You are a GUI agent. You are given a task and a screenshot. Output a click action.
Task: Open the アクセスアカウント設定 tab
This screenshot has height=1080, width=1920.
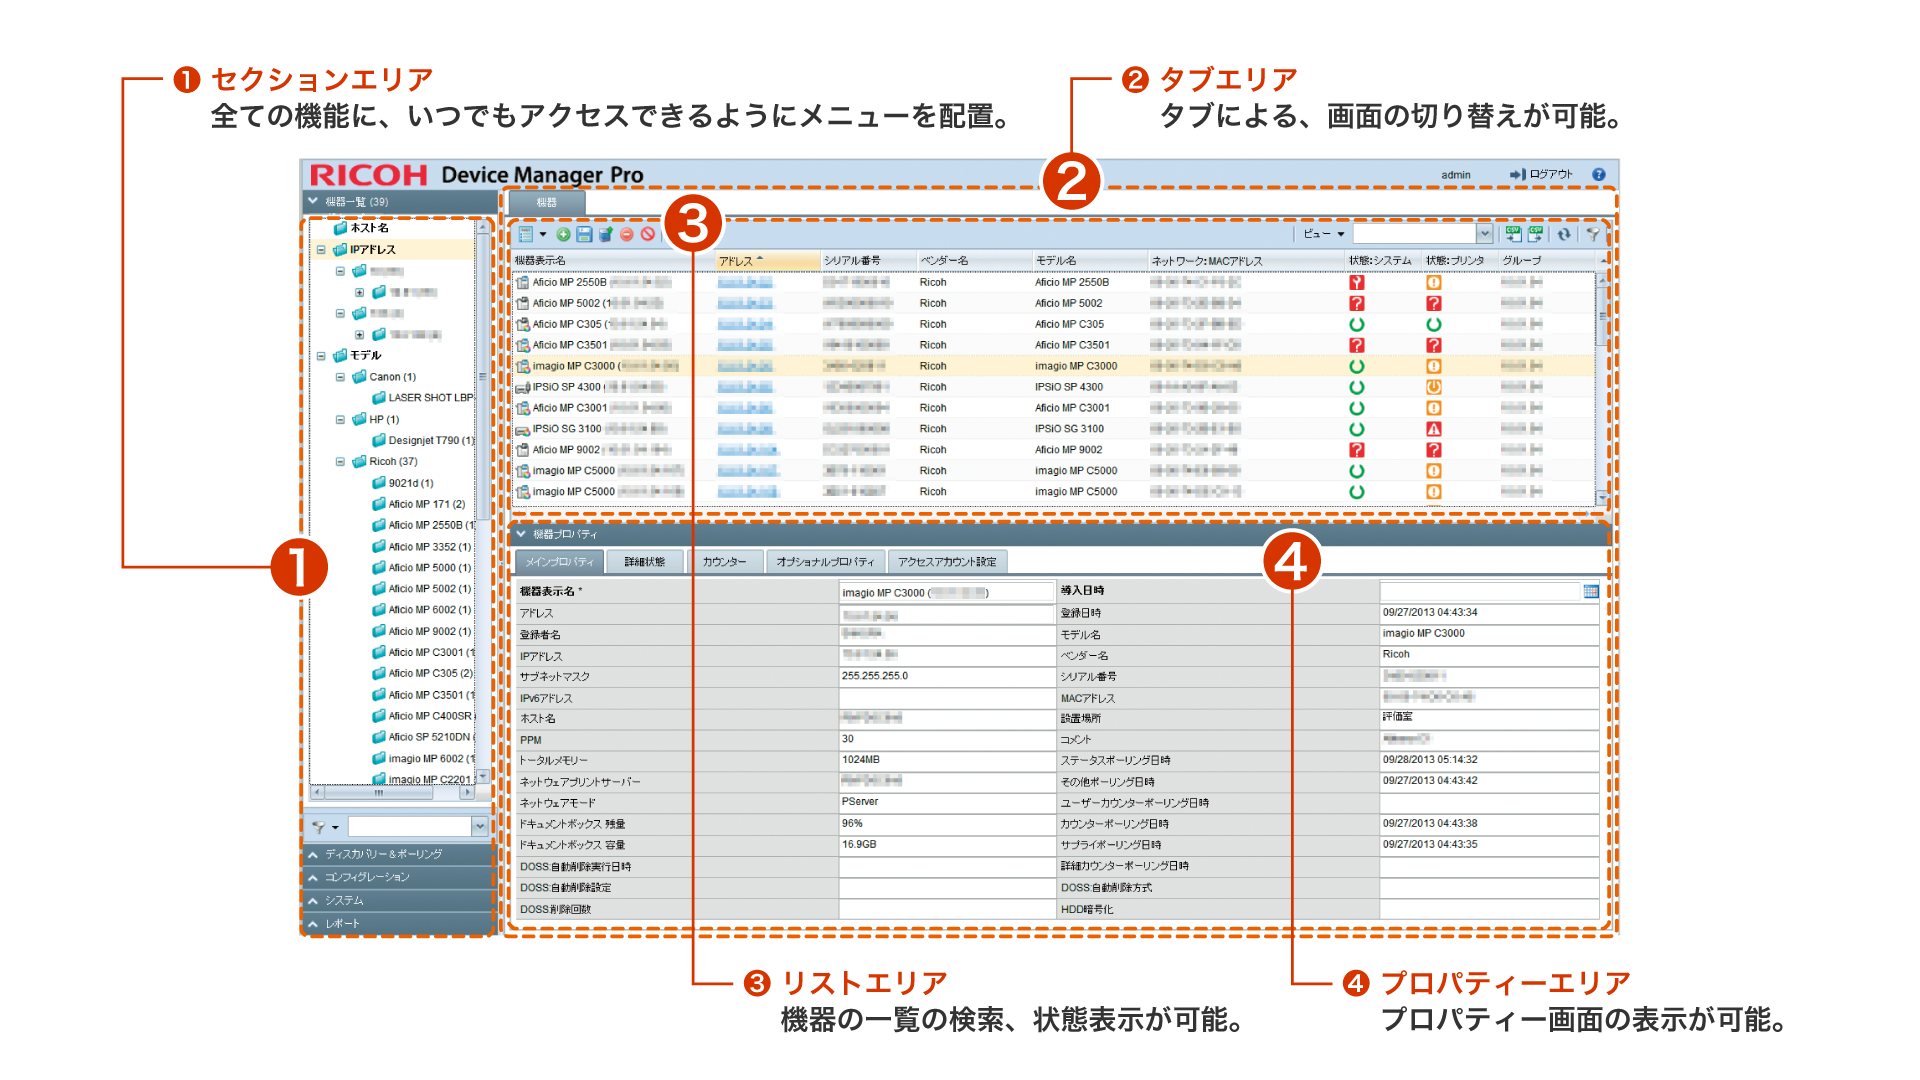click(952, 561)
